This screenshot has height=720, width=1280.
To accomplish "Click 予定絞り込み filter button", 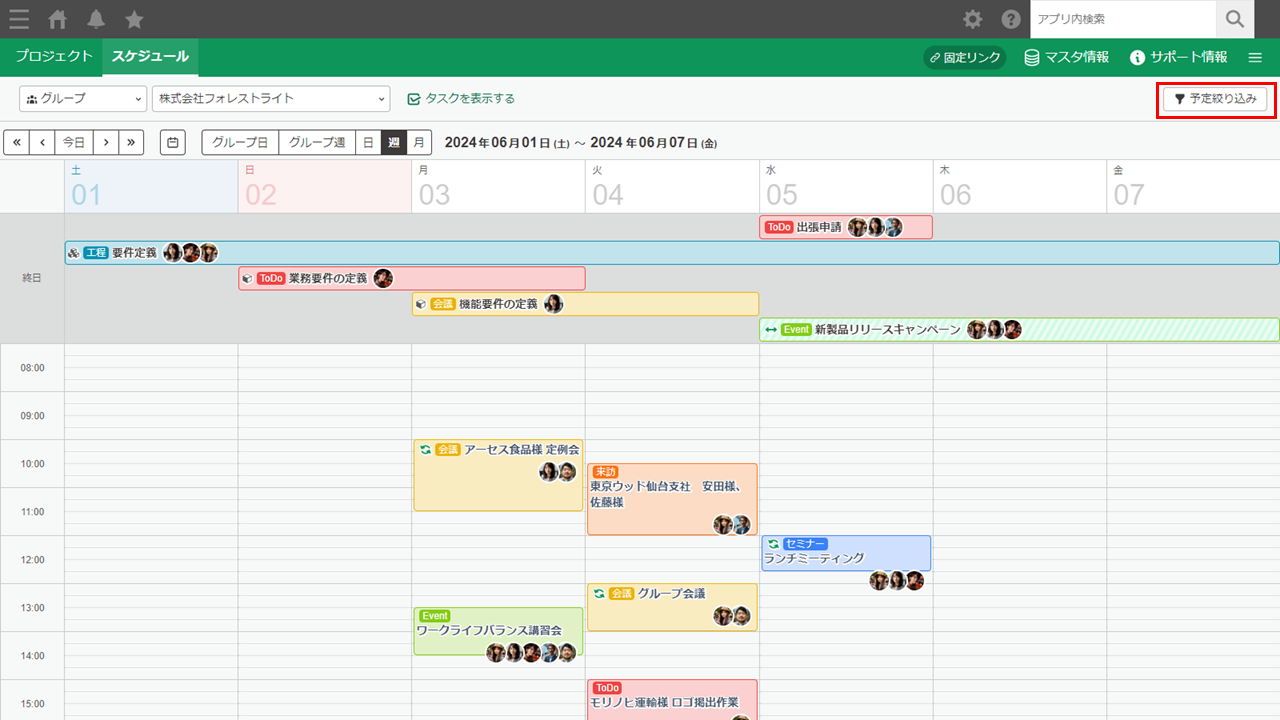I will pyautogui.click(x=1215, y=99).
